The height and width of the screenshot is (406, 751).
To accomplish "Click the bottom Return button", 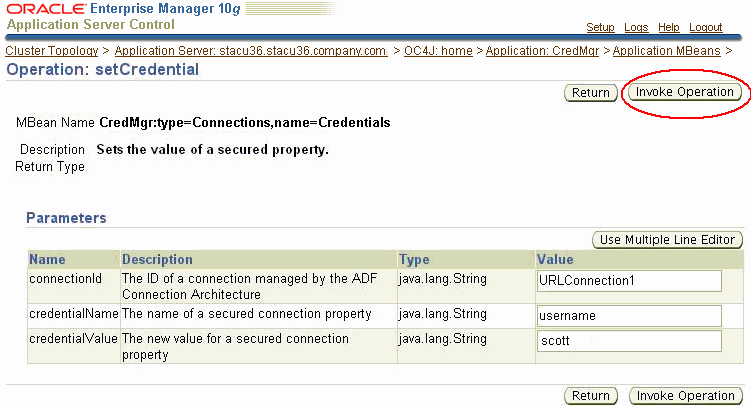I will pyautogui.click(x=591, y=395).
